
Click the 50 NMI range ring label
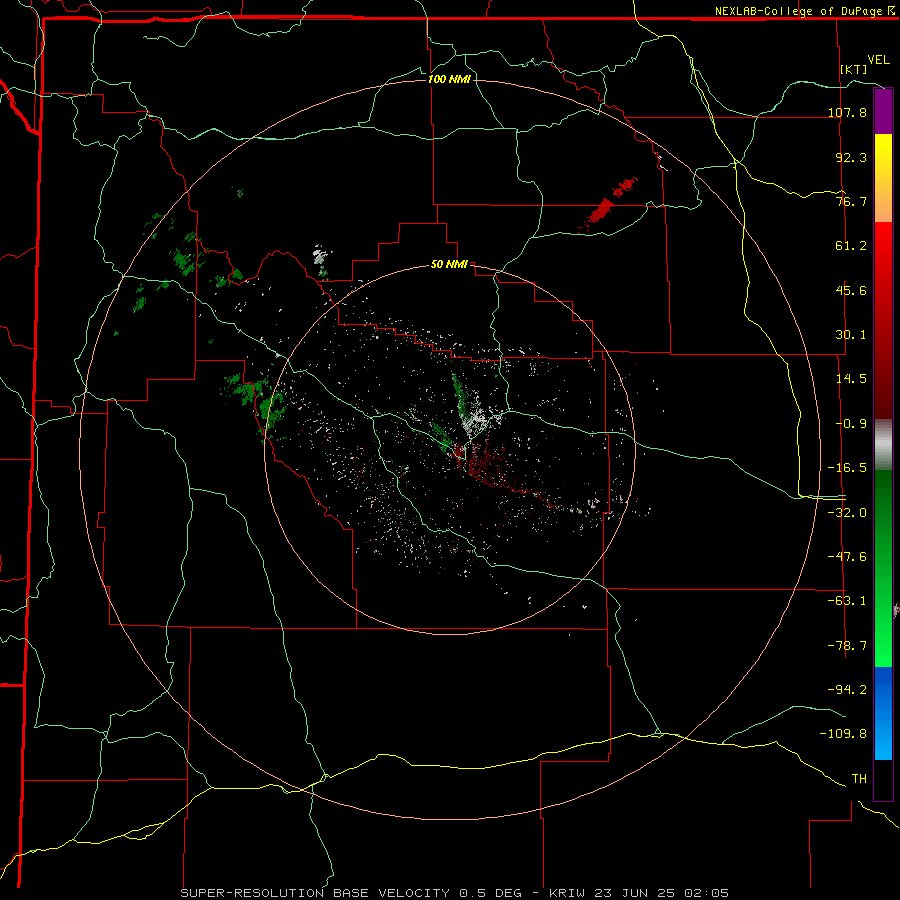tap(449, 264)
